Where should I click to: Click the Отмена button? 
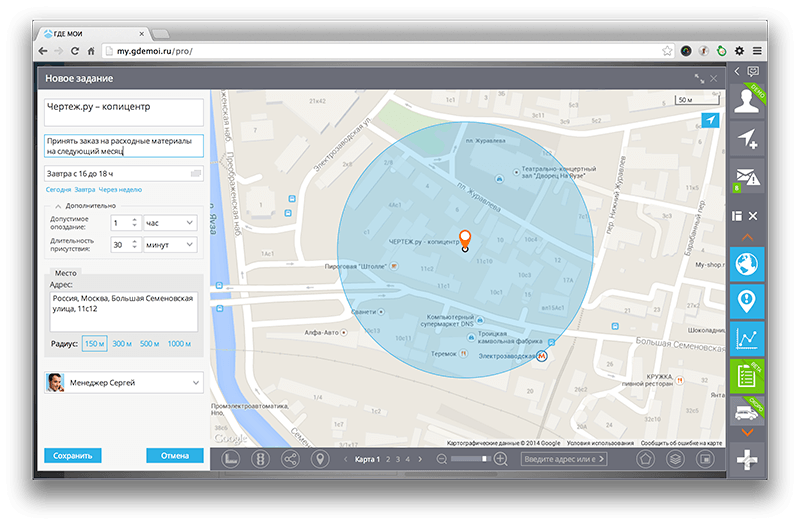pyautogui.click(x=175, y=456)
